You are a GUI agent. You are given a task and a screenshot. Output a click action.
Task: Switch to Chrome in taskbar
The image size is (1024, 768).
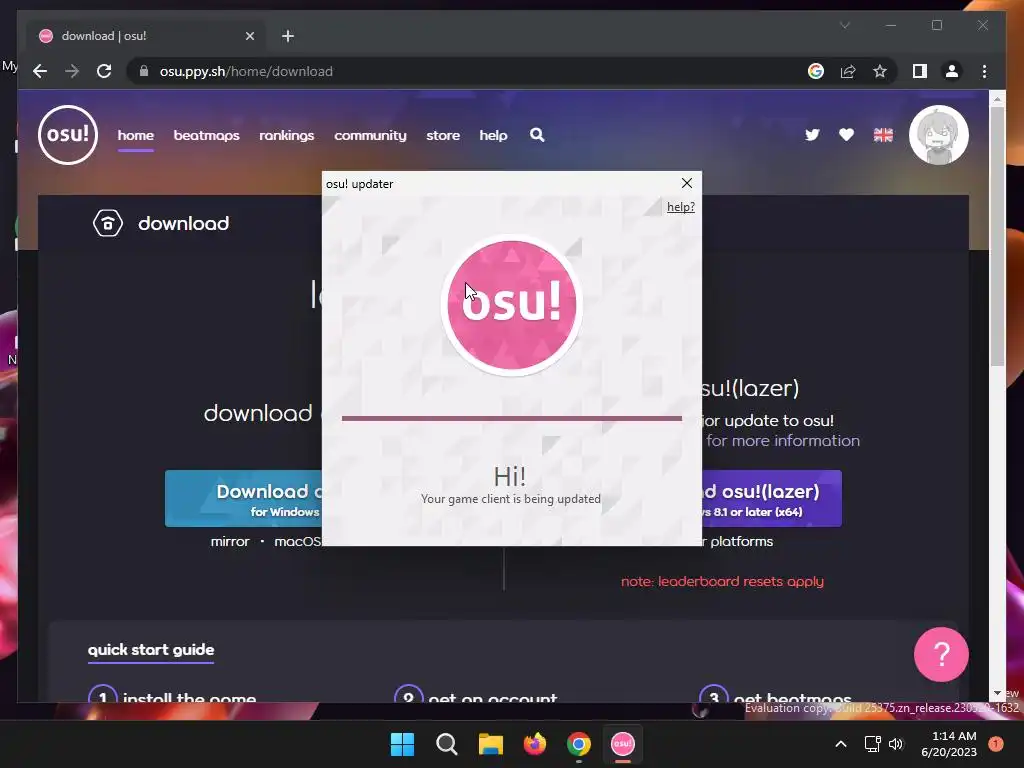(x=579, y=744)
